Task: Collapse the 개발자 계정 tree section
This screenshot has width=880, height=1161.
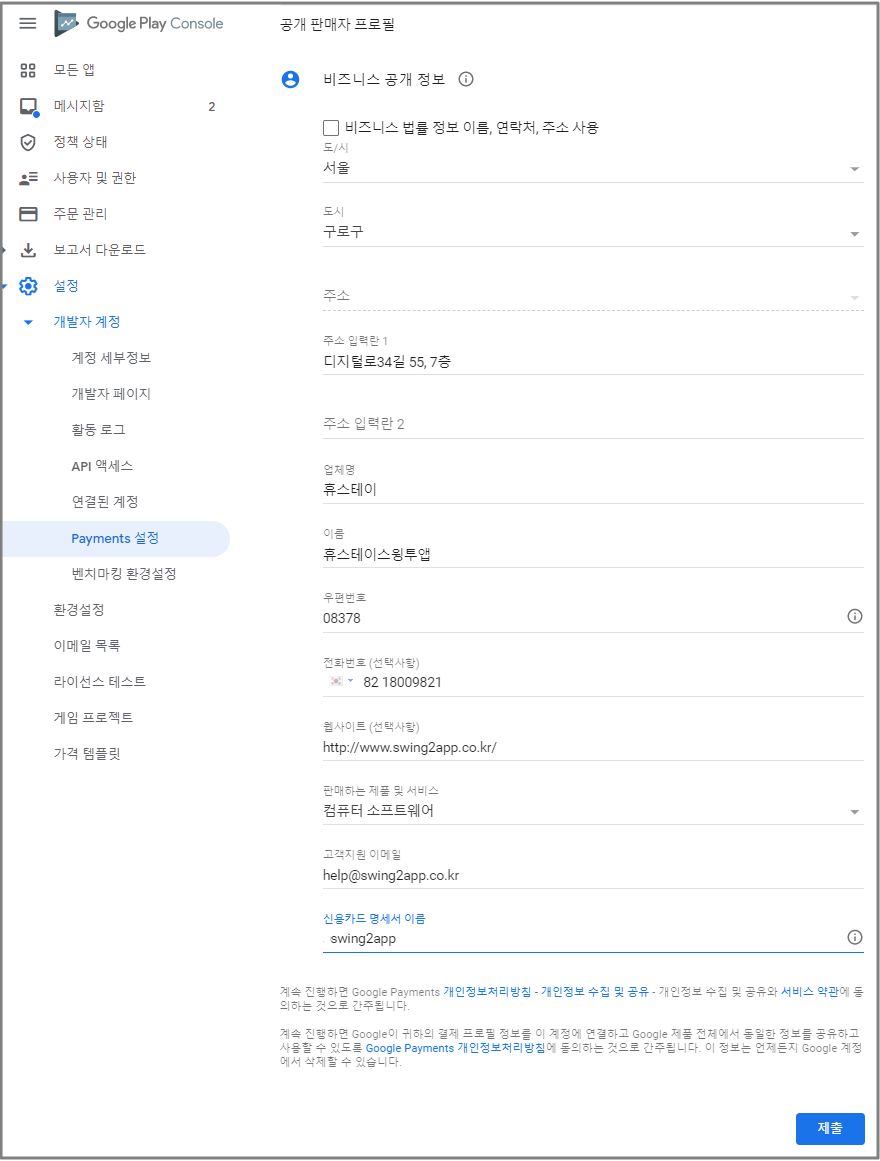Action: (28, 322)
